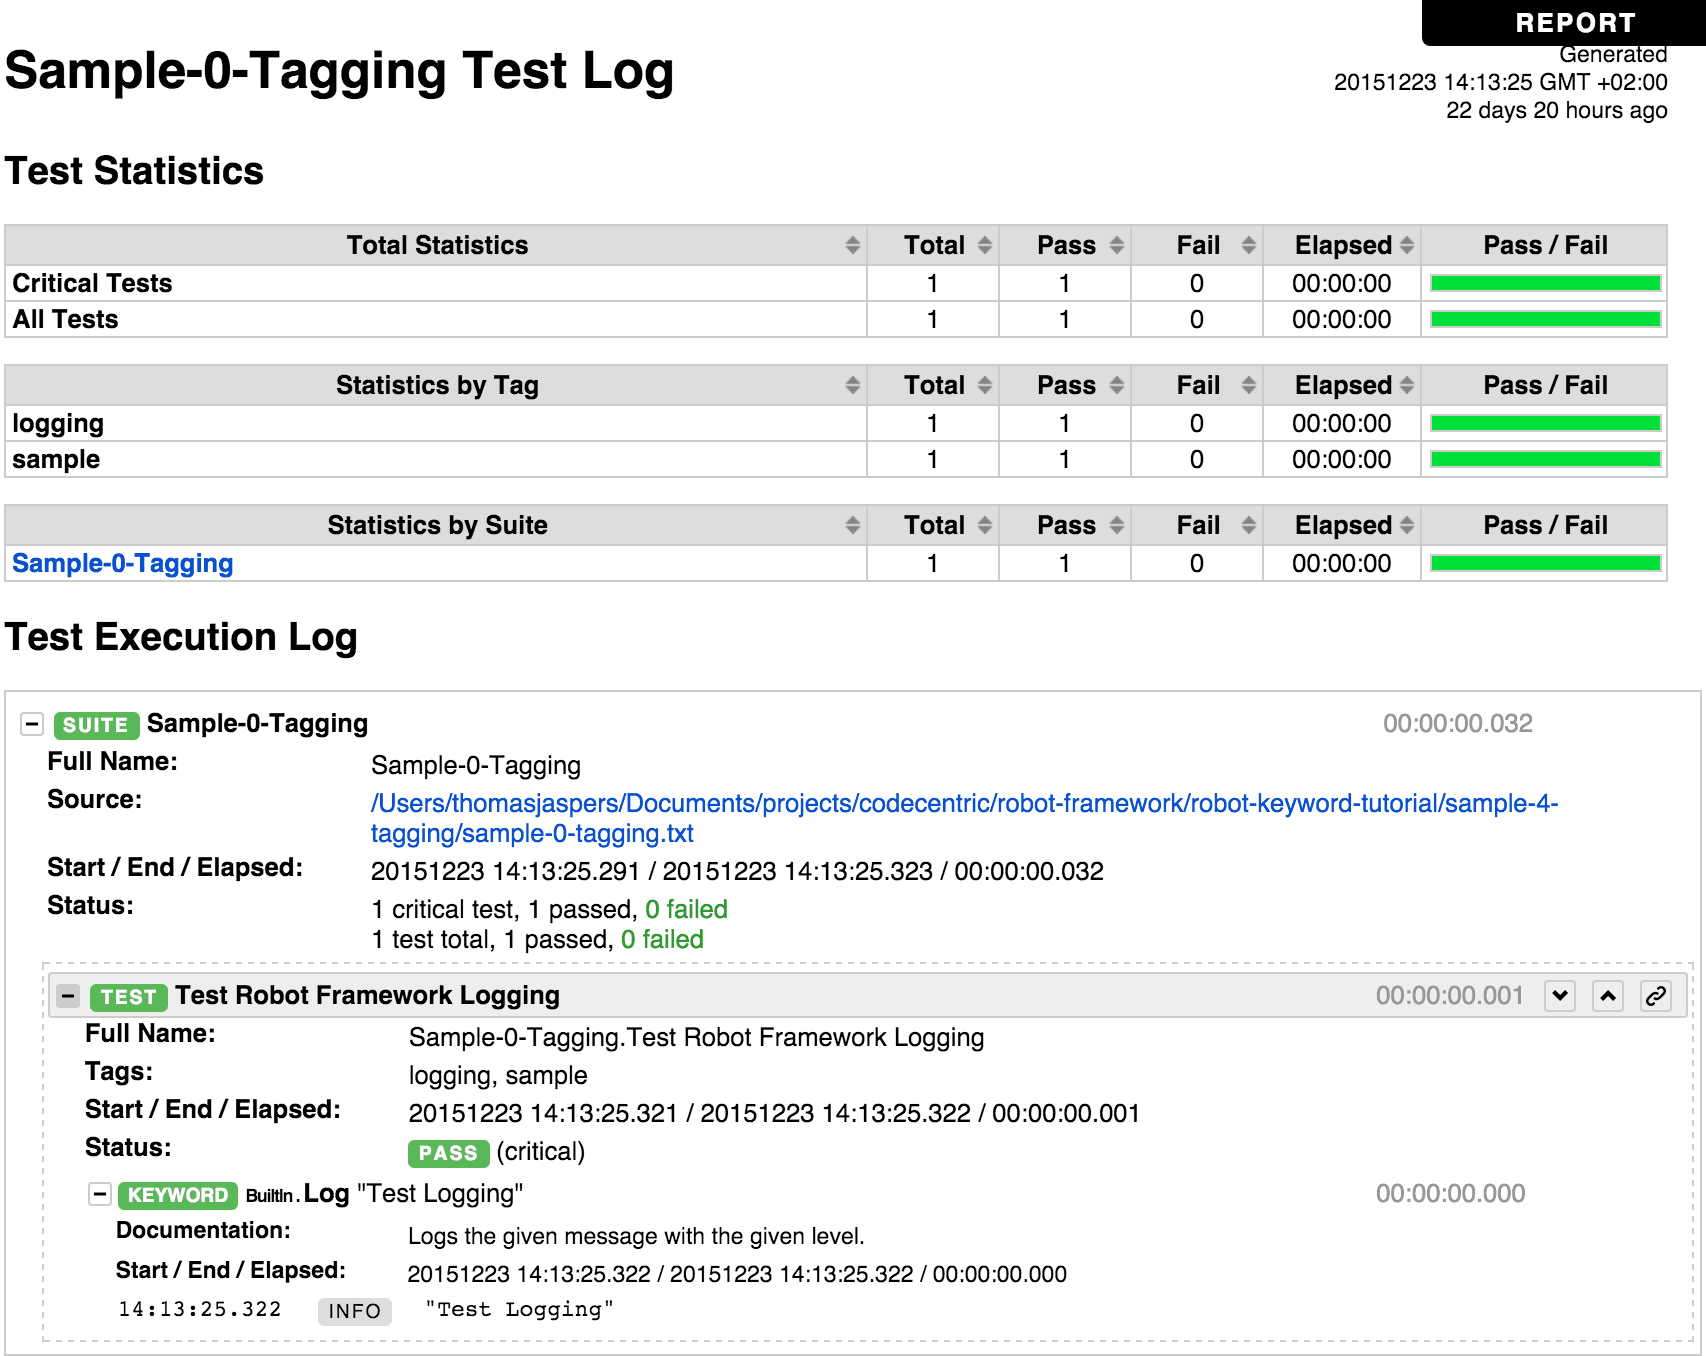This screenshot has height=1356, width=1706.
Task: Click the logging tag pass/fail bar
Action: (1545, 424)
